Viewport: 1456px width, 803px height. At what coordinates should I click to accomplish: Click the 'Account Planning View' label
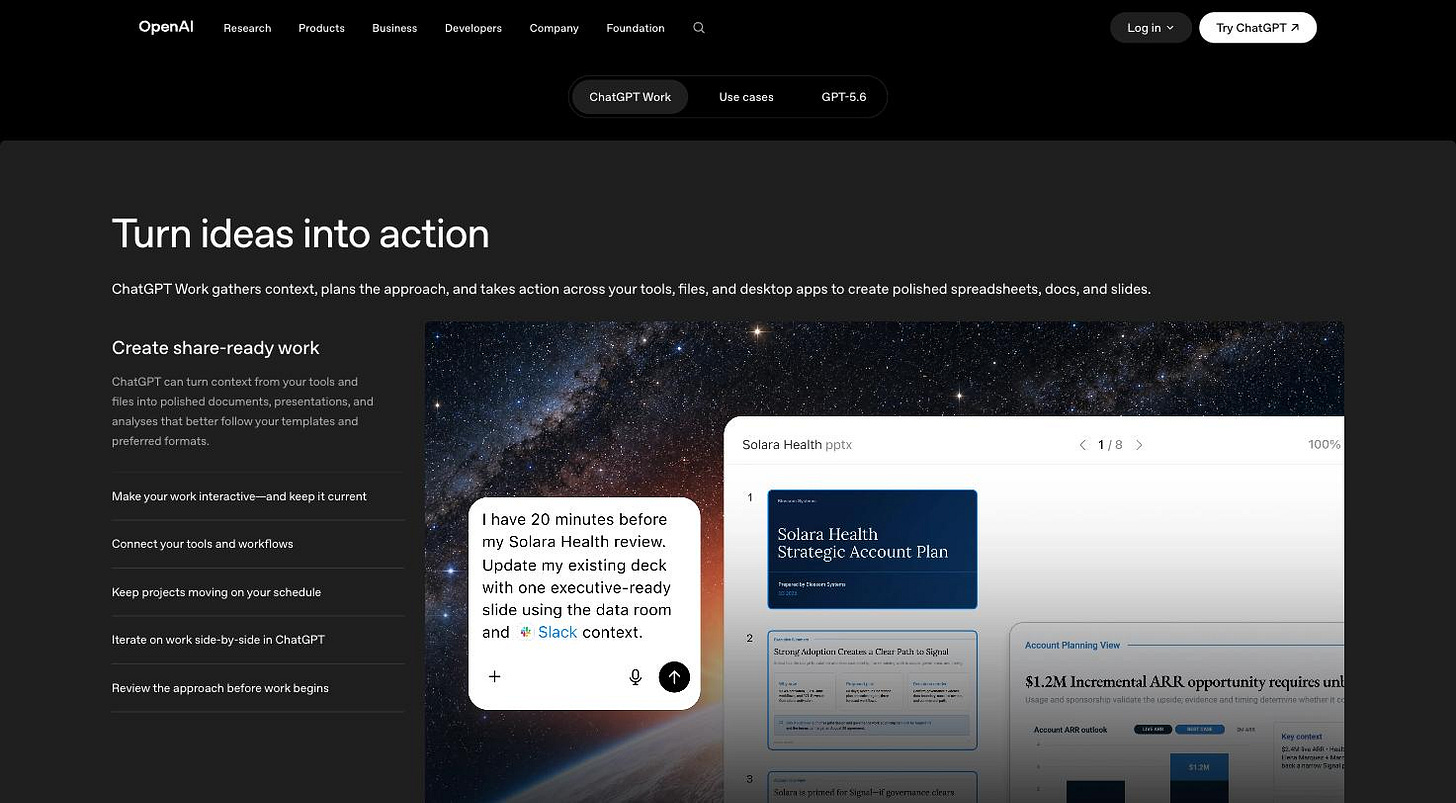(1072, 645)
